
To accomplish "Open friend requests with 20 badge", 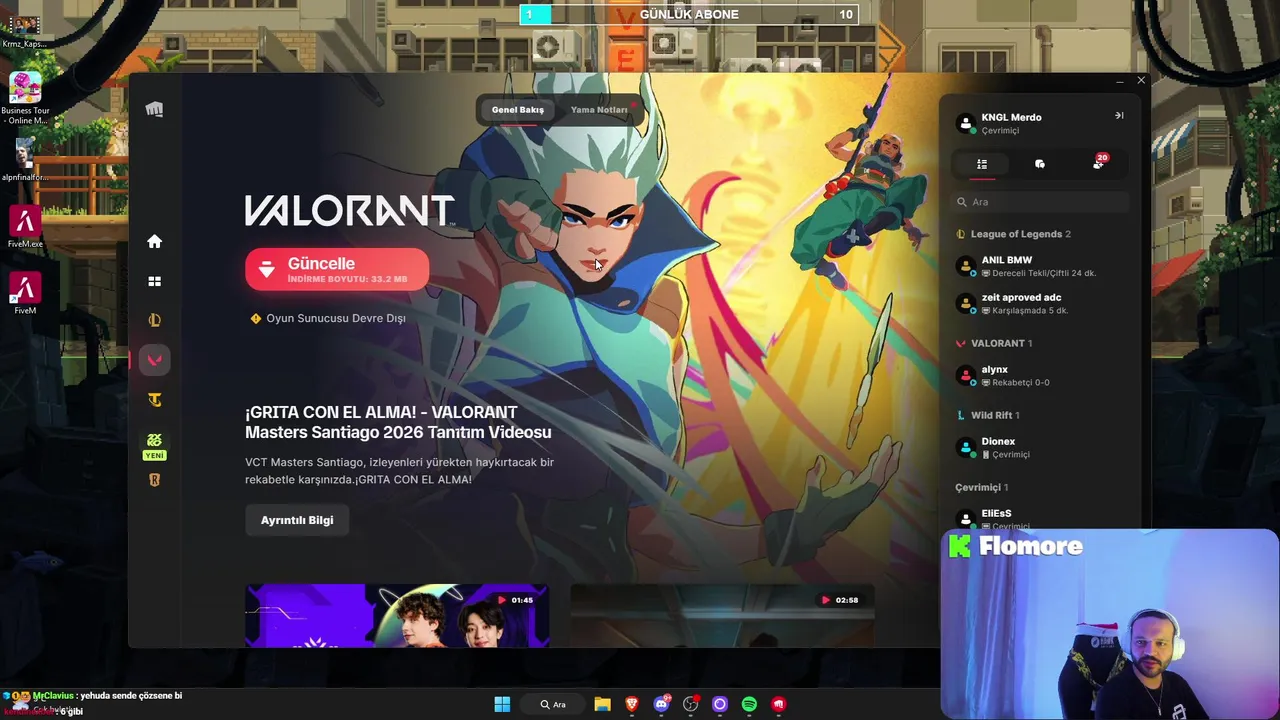I will pyautogui.click(x=1099, y=162).
